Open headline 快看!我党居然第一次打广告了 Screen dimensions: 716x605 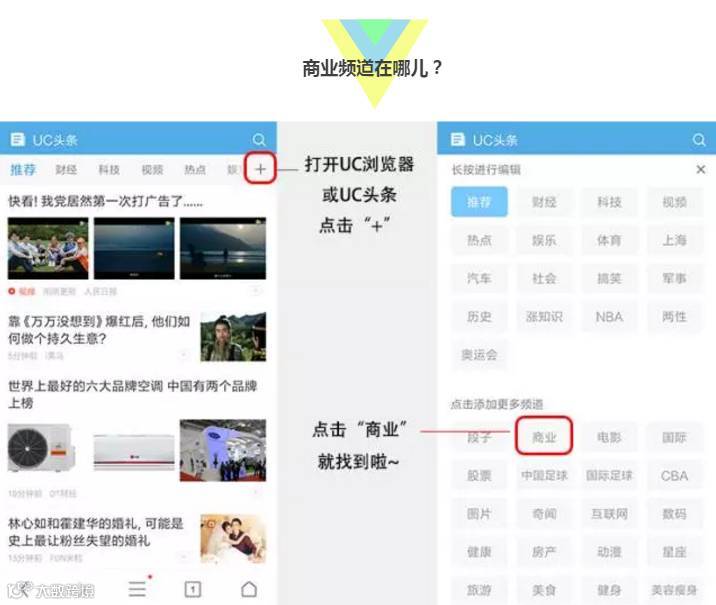[x=105, y=201]
